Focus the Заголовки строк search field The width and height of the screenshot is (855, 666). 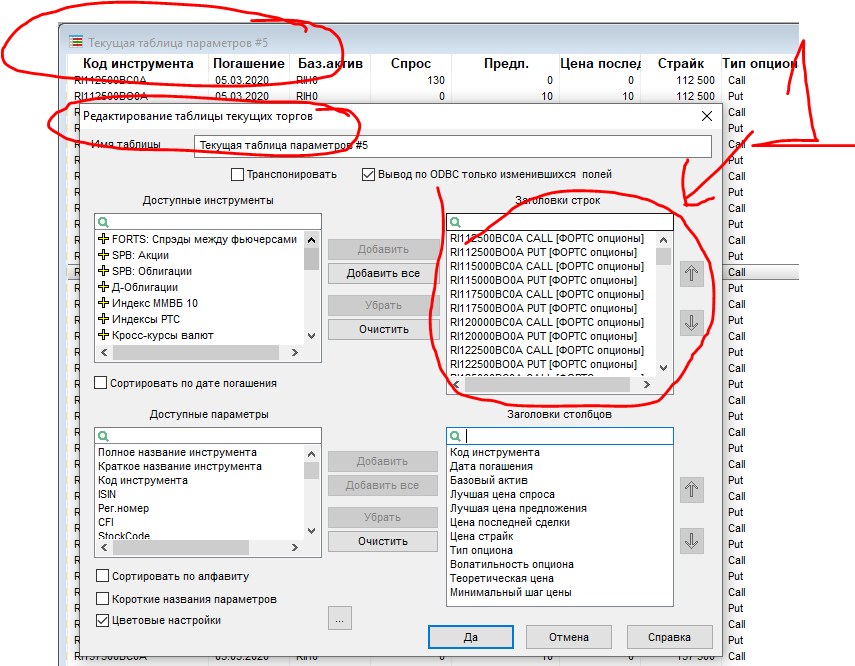560,222
